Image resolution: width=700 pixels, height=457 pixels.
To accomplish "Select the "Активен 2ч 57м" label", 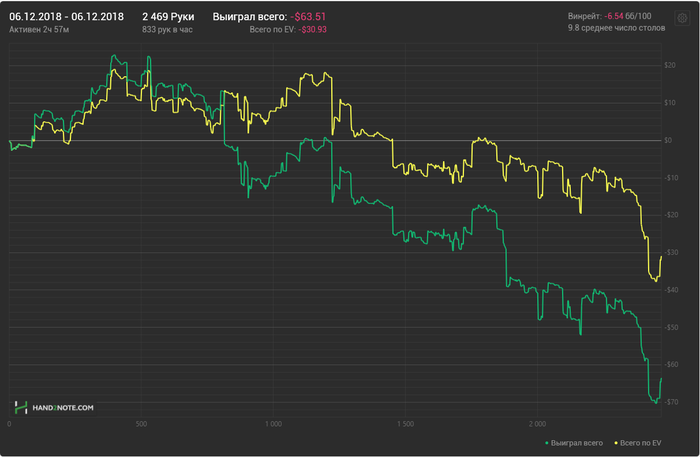I will click(39, 29).
